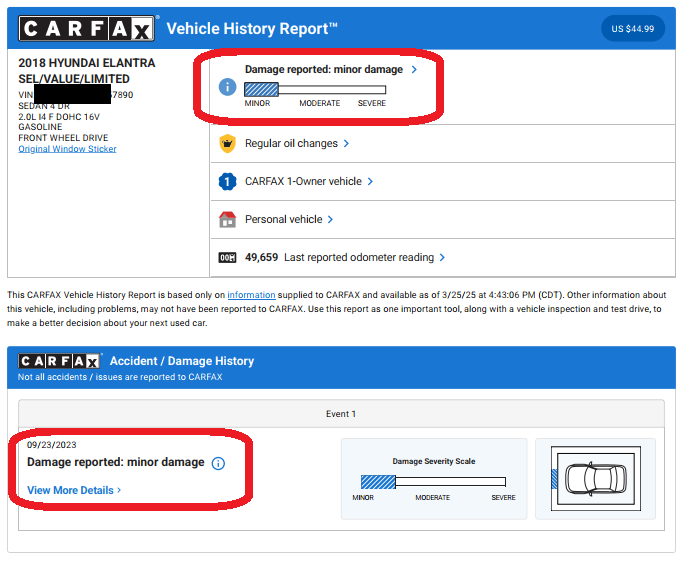Image resolution: width=688 pixels, height=562 pixels.
Task: Click the Vehicle History Report title
Action: (252, 29)
